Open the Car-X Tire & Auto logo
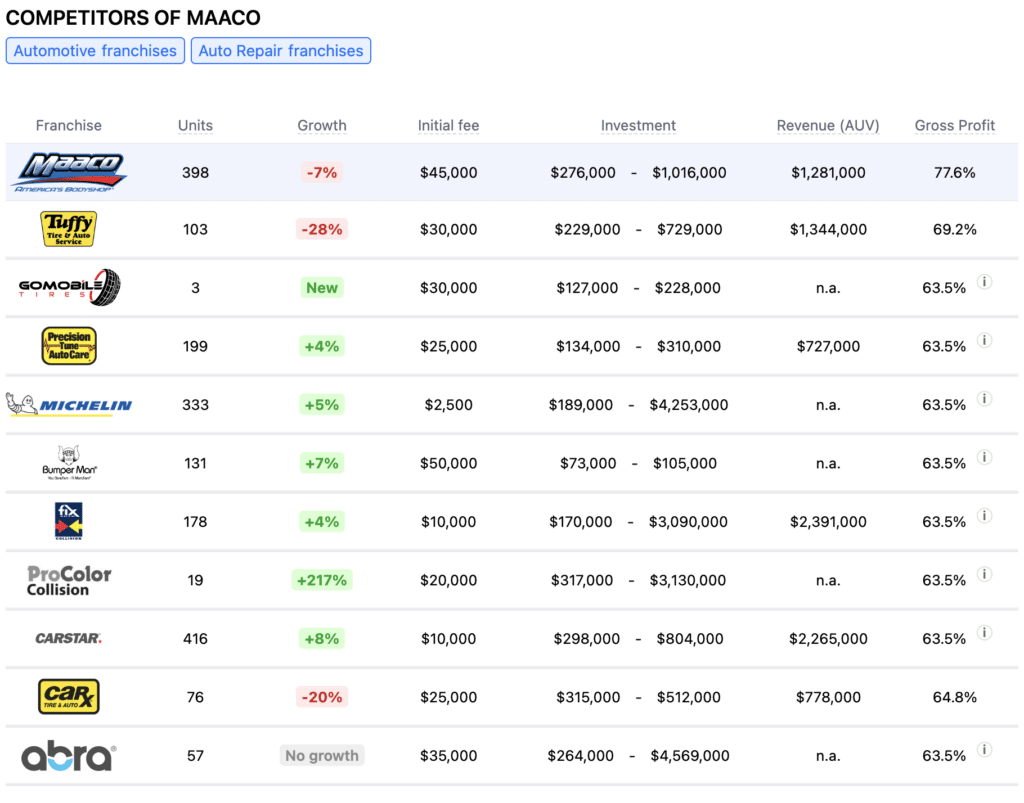 click(x=69, y=697)
